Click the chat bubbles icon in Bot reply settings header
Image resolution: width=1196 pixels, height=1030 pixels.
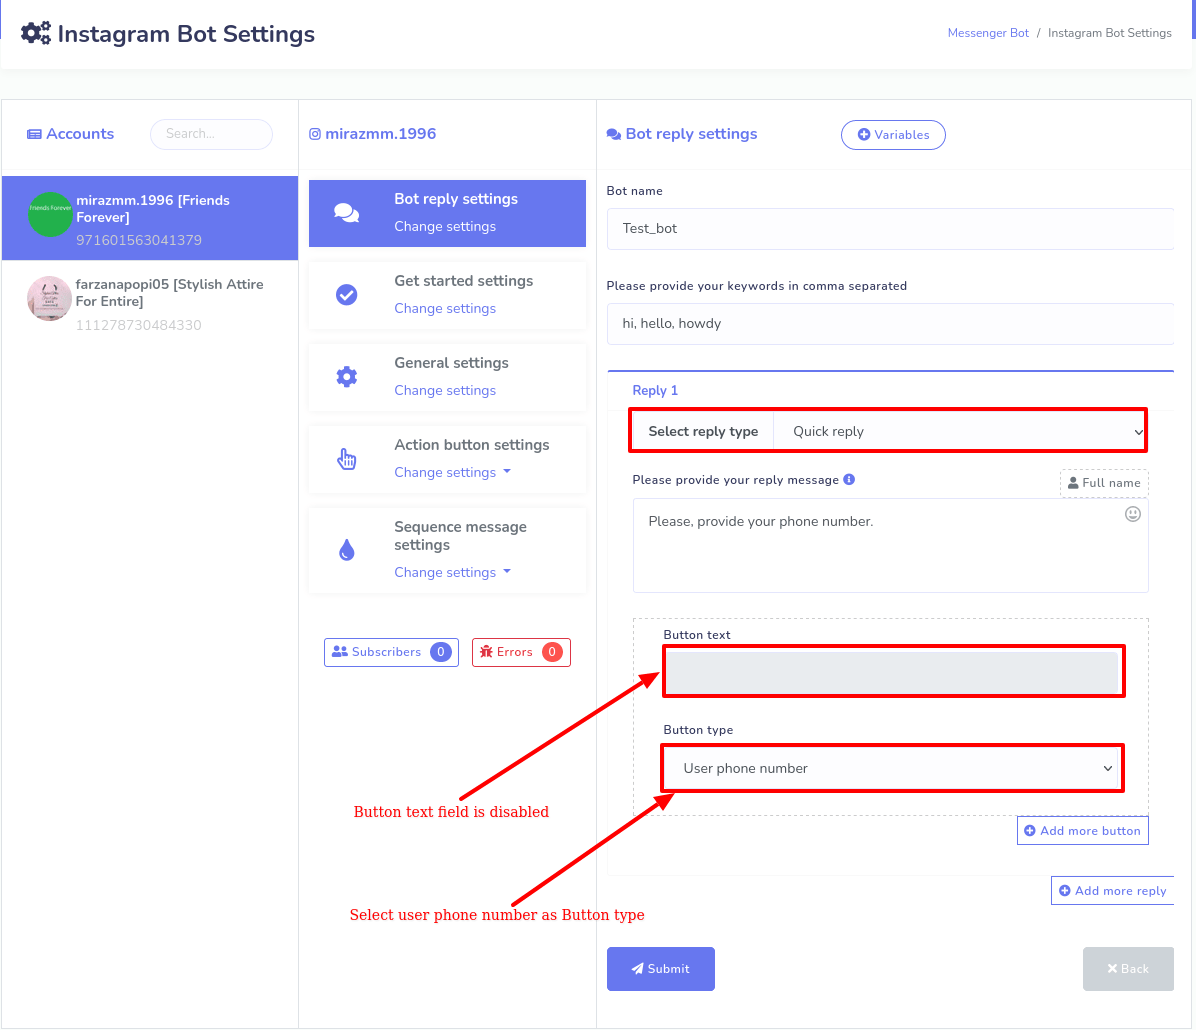pos(614,134)
